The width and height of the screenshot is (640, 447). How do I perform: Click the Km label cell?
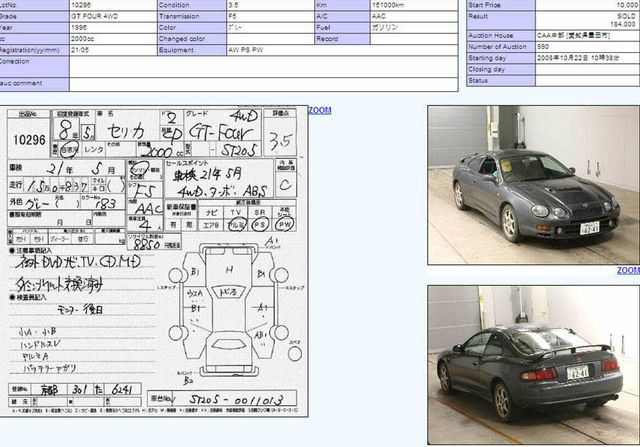coord(342,5)
